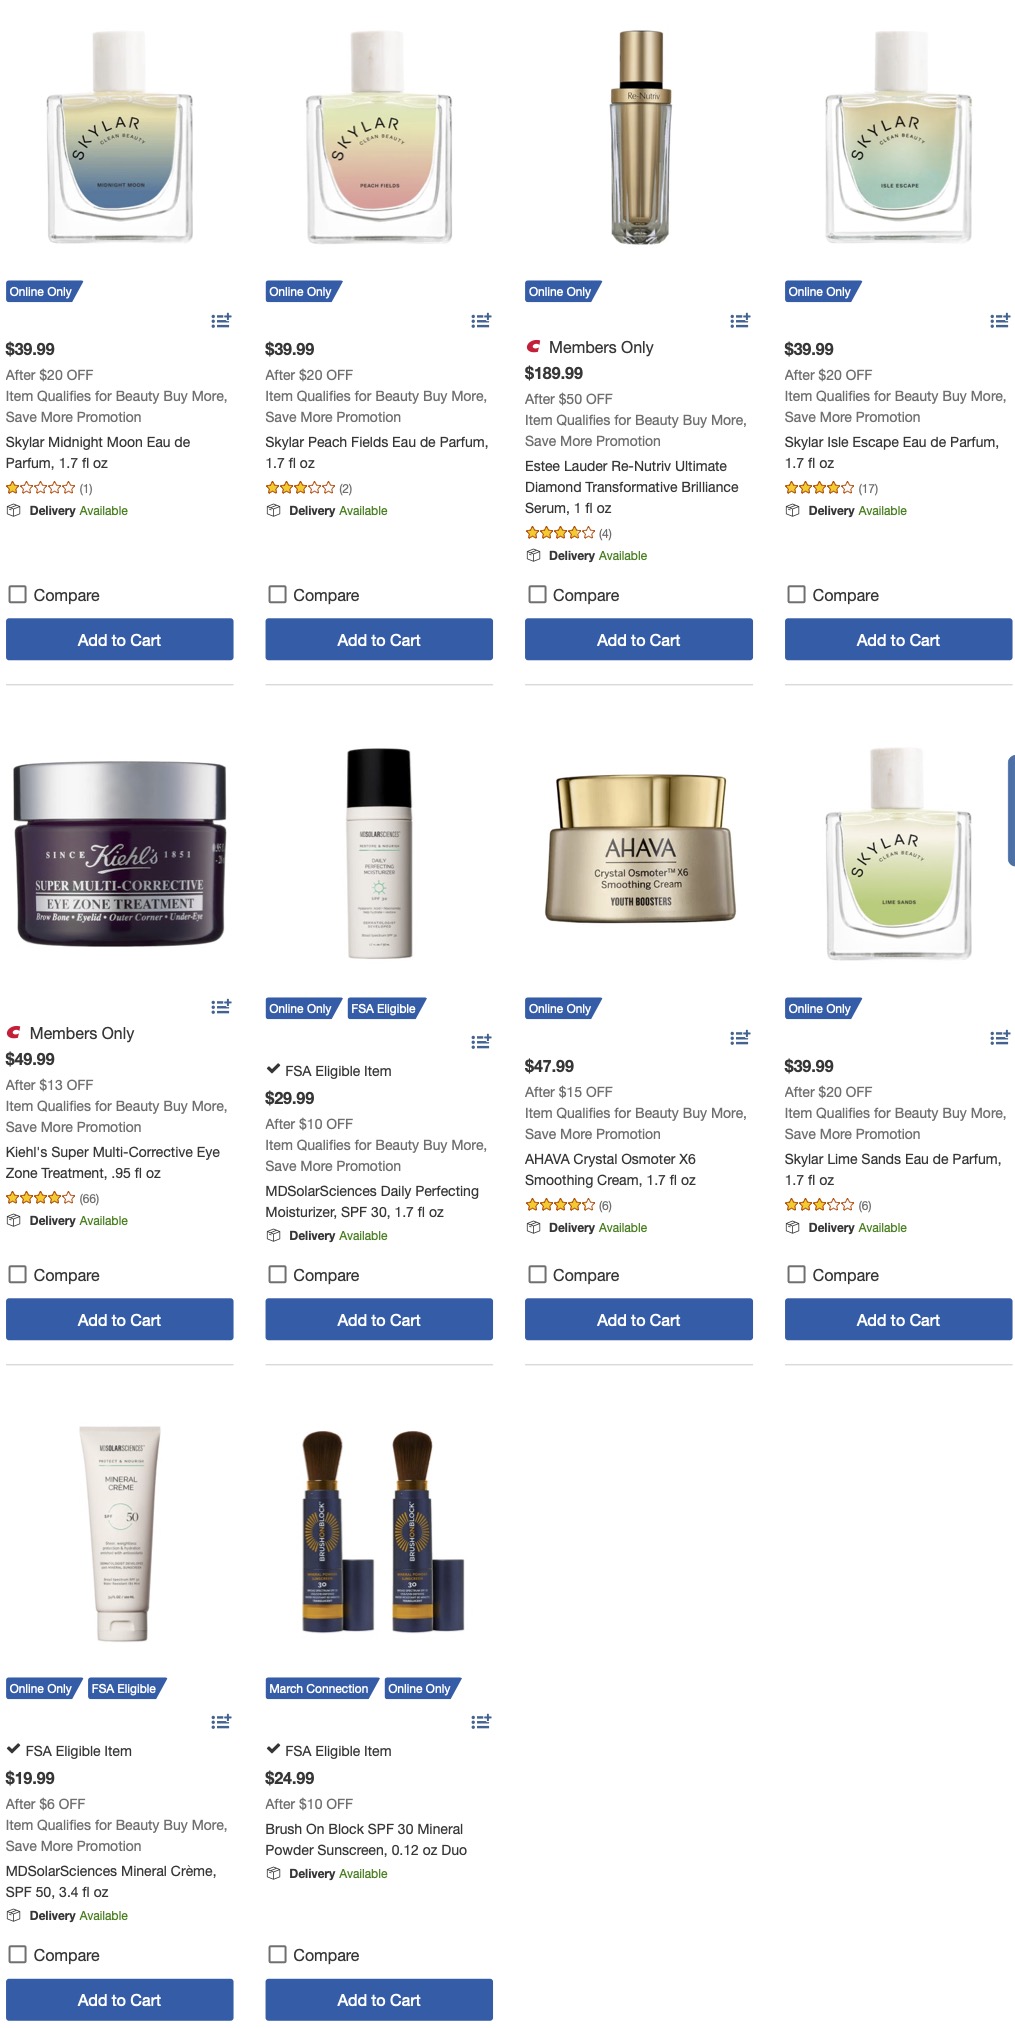The image size is (1015, 2028).
Task: Add MDSolarSciences Mineral Crème to cart
Action: tap(120, 1999)
